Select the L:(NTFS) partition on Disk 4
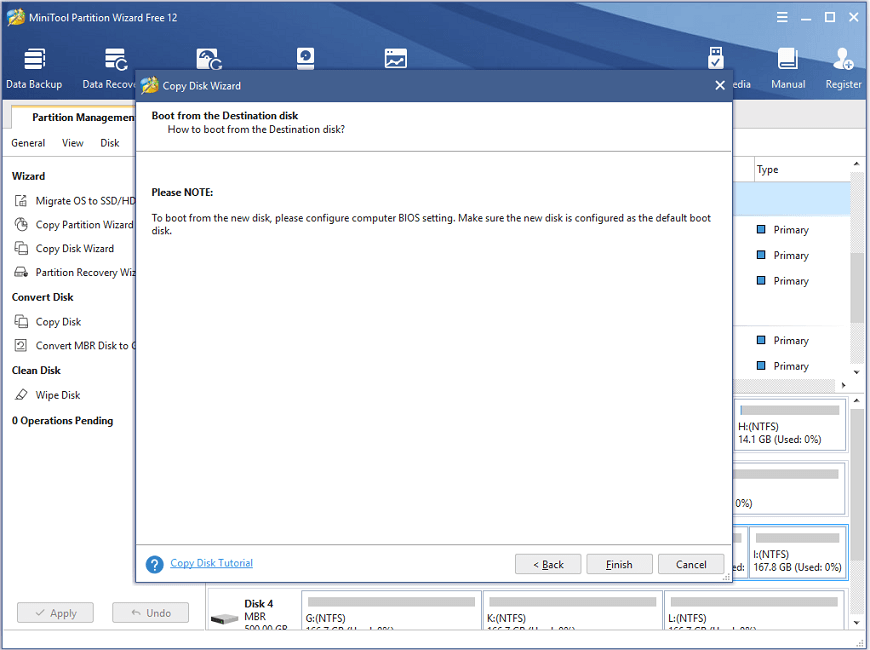The height and width of the screenshot is (650, 870). 754,611
